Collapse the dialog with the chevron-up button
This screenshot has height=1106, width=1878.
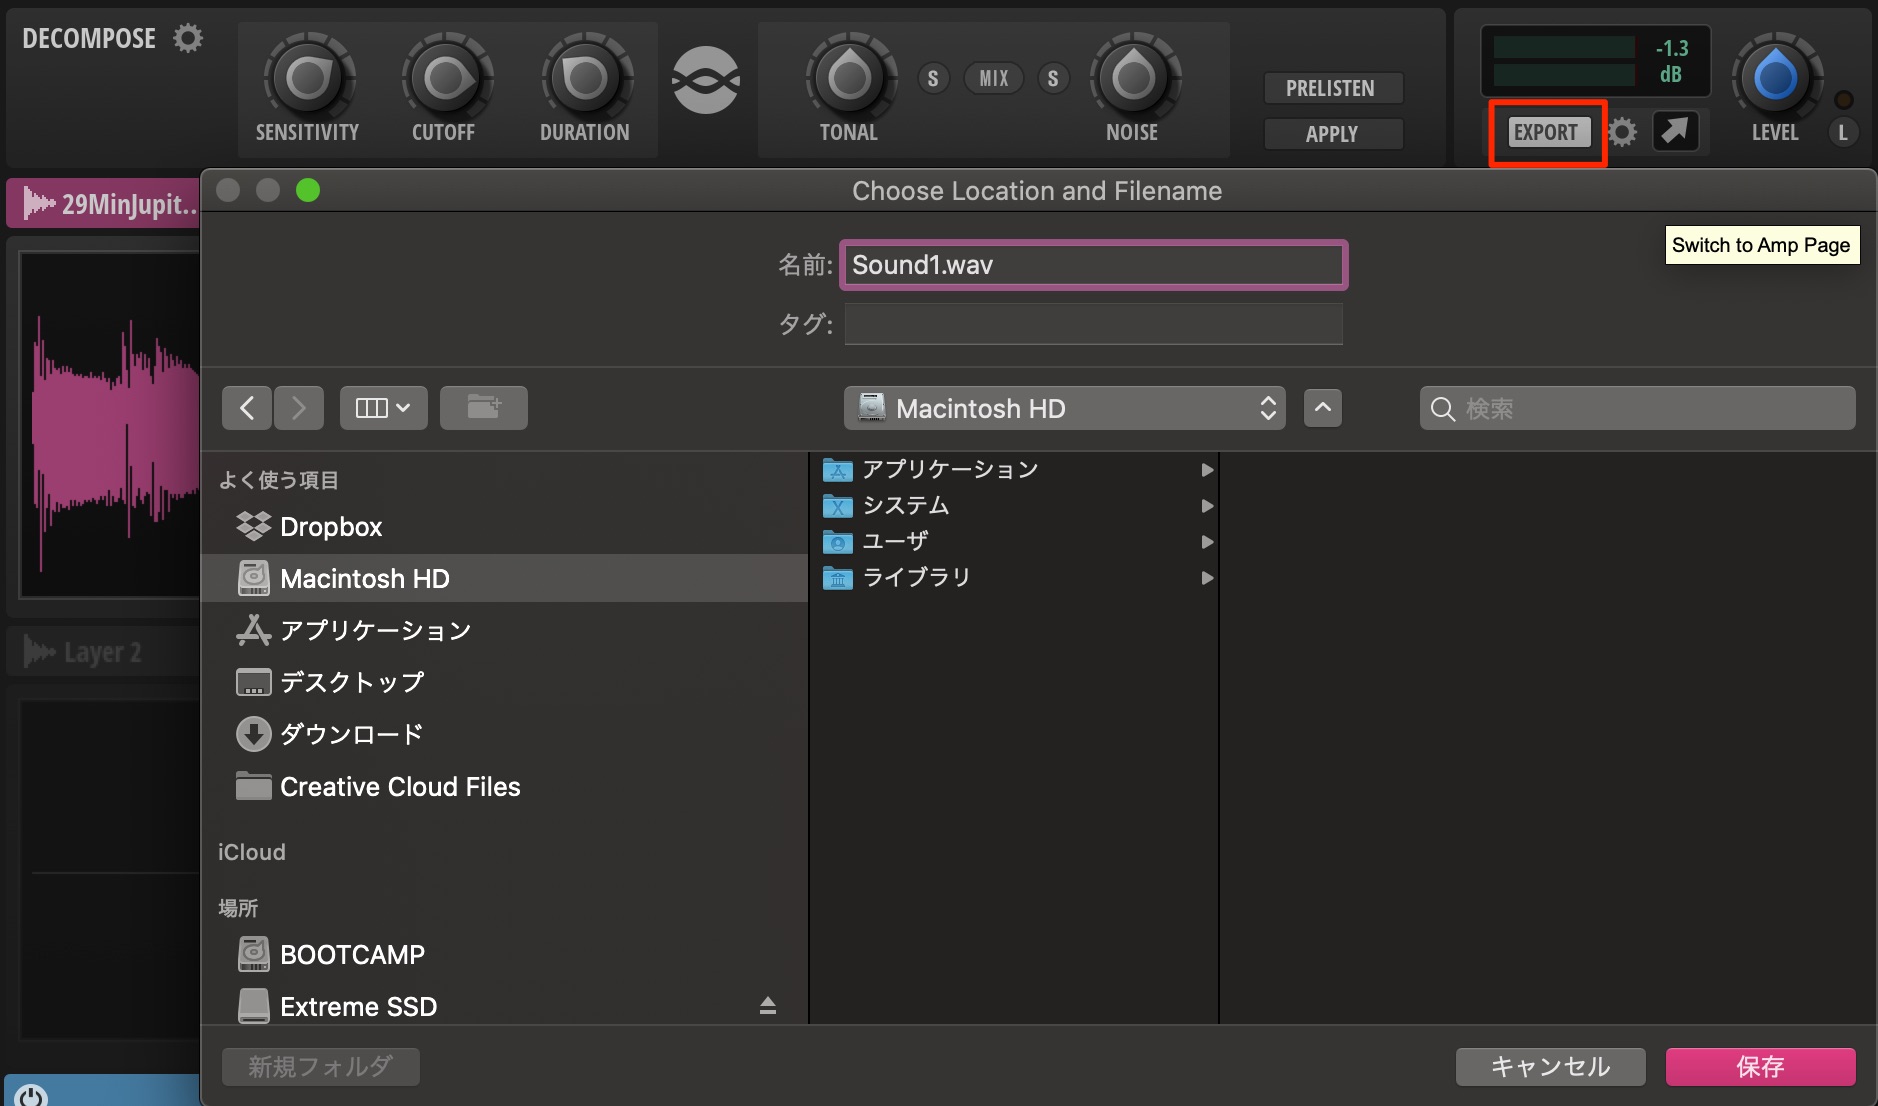(1323, 408)
